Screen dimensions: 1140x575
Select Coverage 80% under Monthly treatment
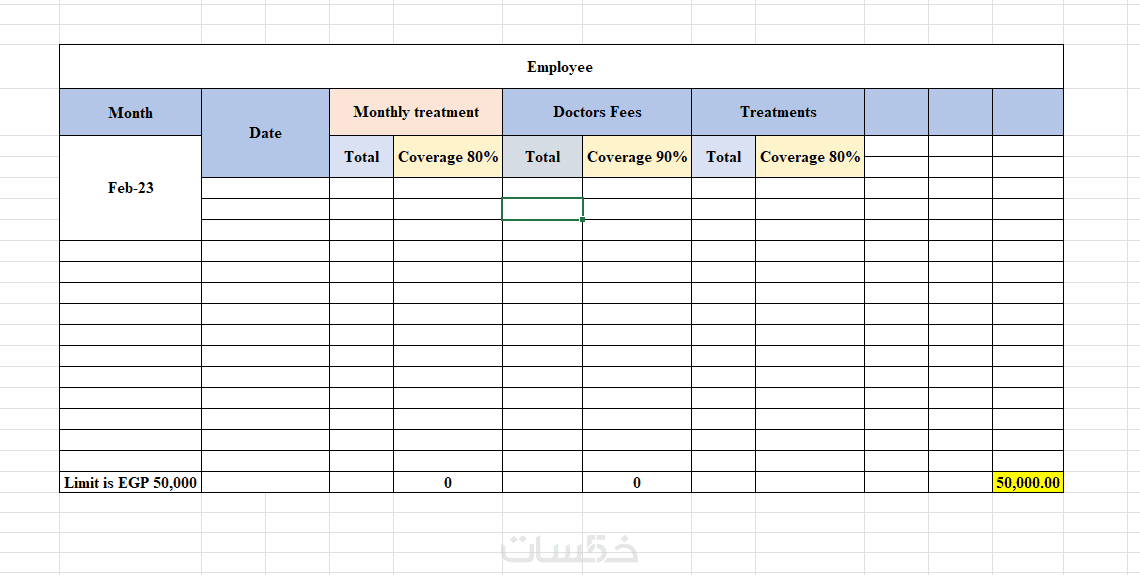pos(448,156)
